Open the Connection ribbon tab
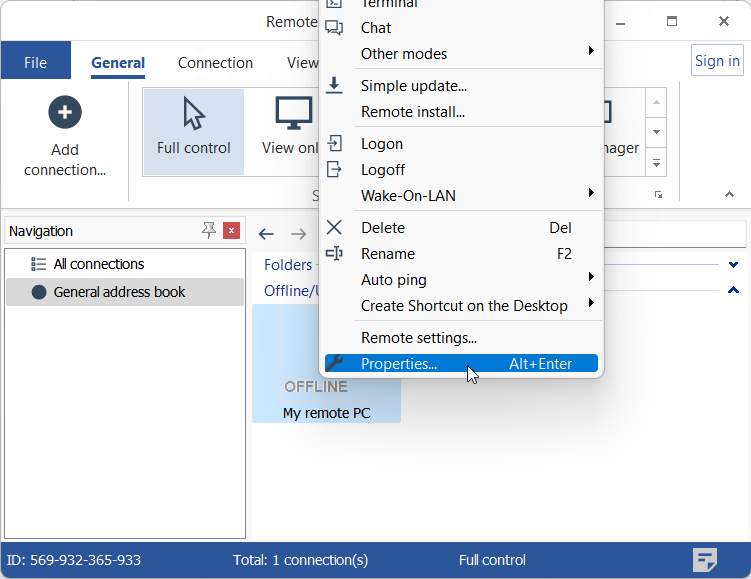The width and height of the screenshot is (751, 579). [x=215, y=63]
